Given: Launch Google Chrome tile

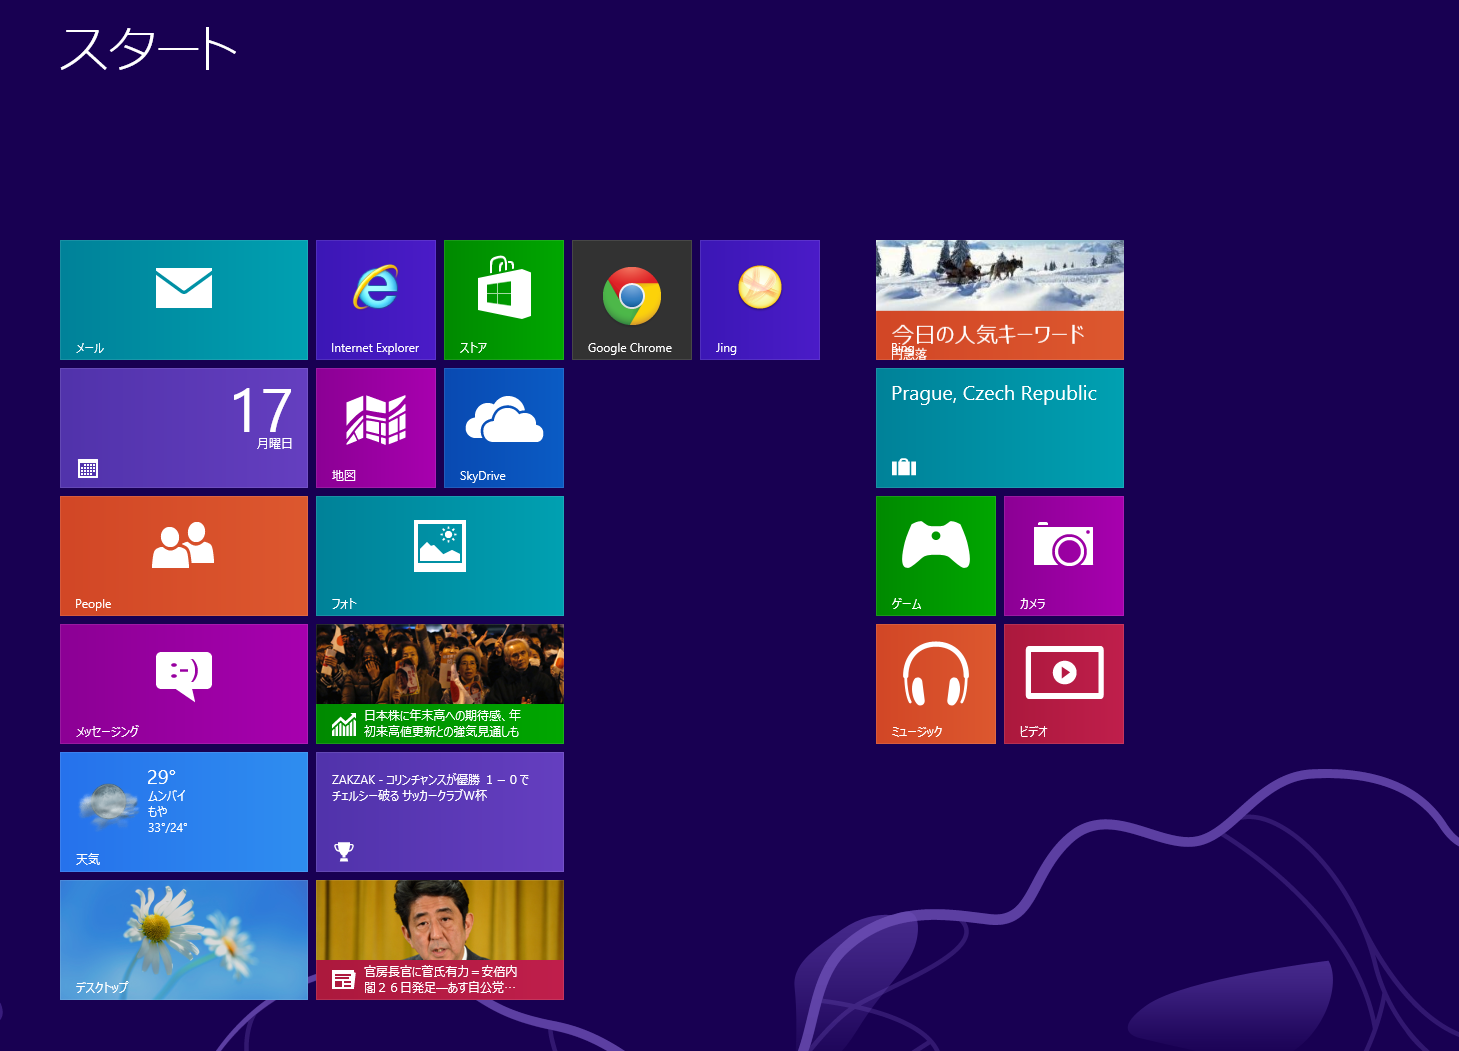Looking at the screenshot, I should 632,300.
